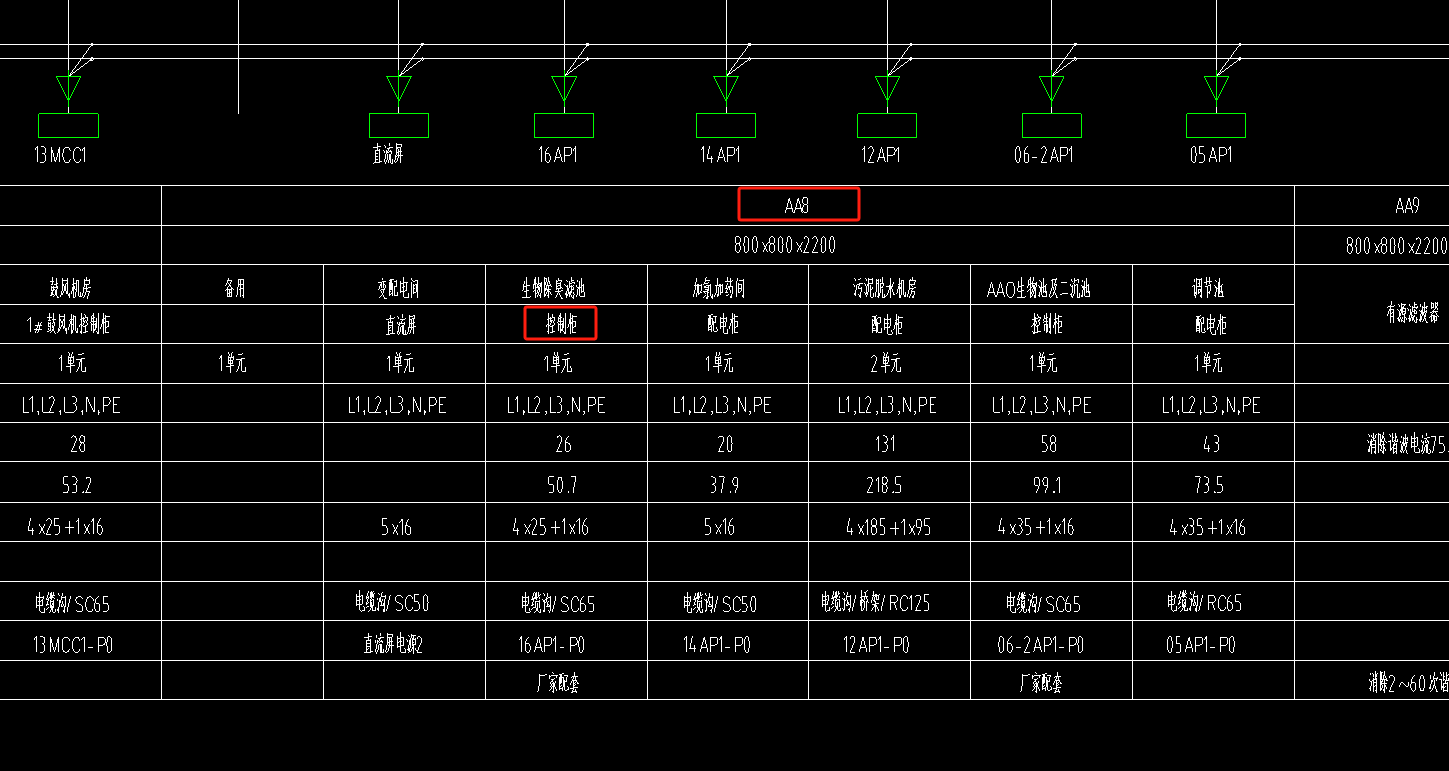
Task: Click the 800x800x2200 size under AA8
Action: click(x=785, y=245)
